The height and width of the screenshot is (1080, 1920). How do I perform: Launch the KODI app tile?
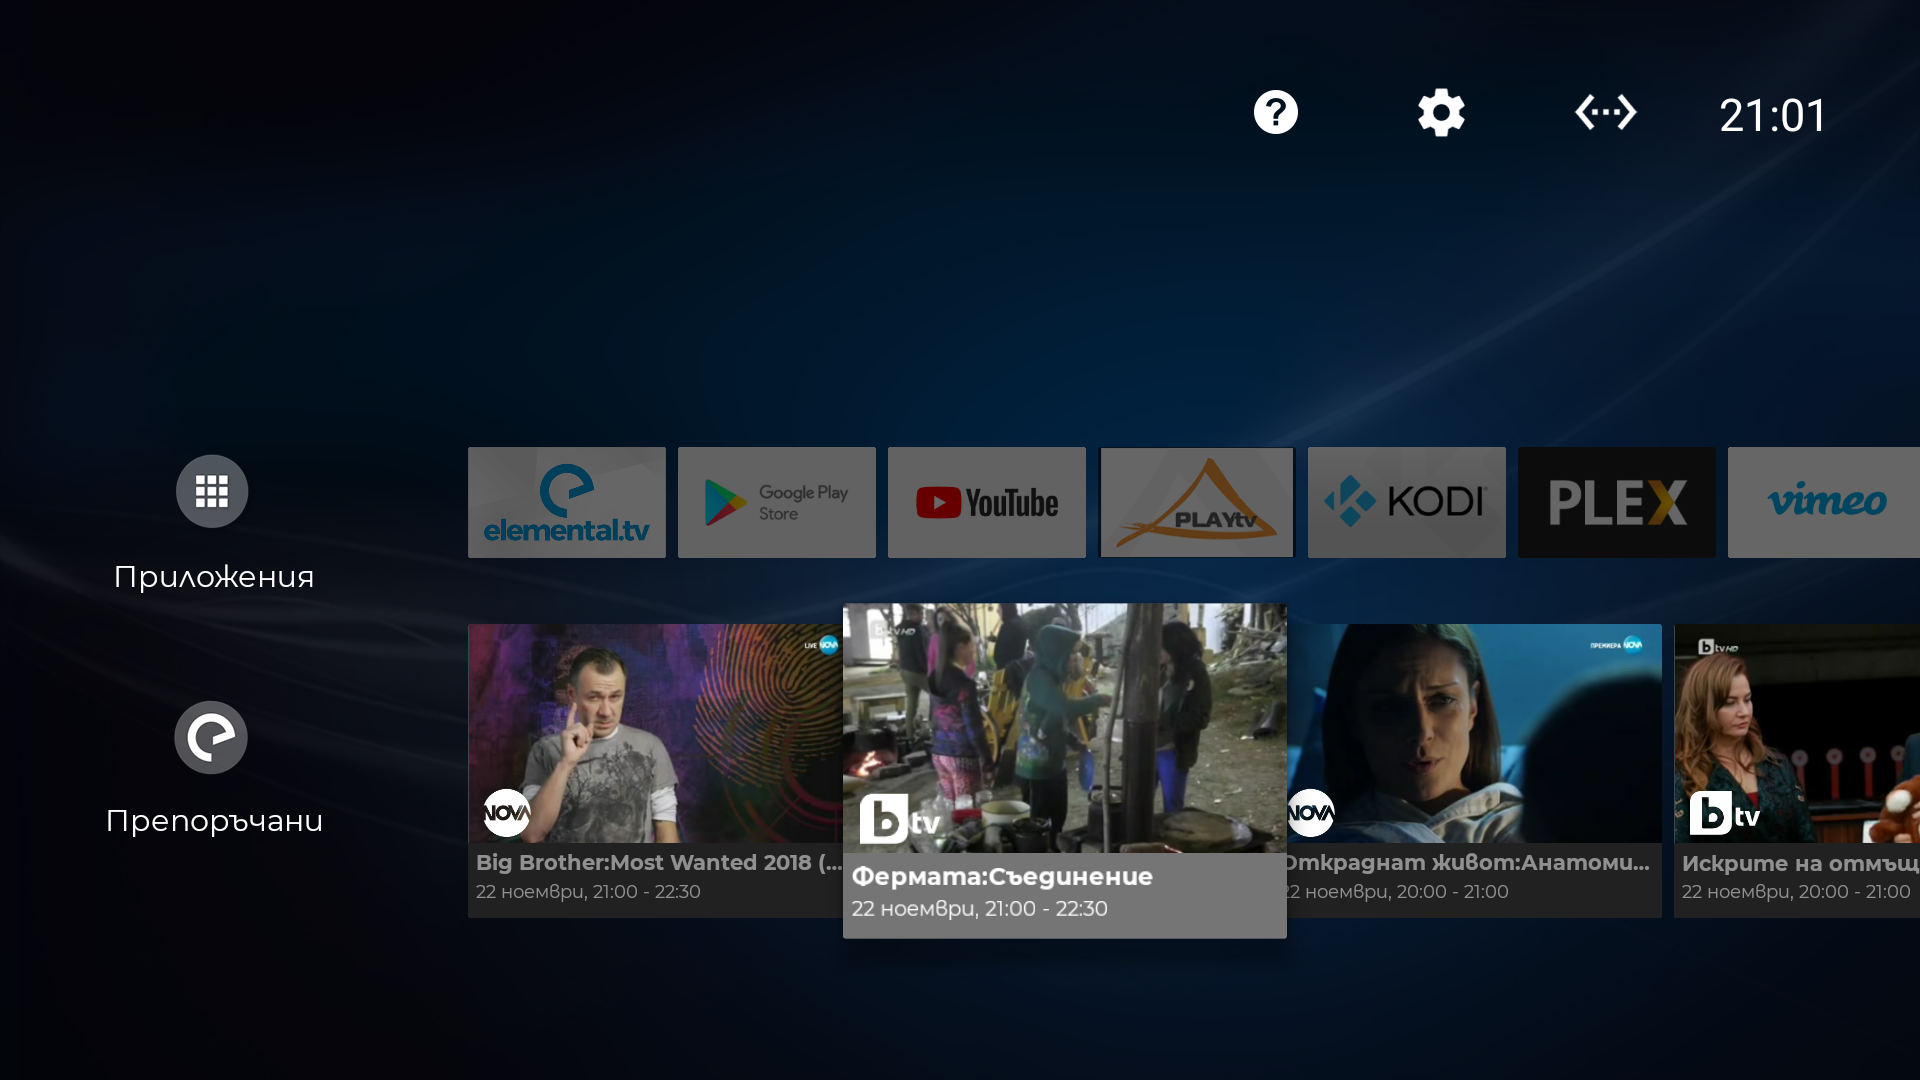(1407, 502)
